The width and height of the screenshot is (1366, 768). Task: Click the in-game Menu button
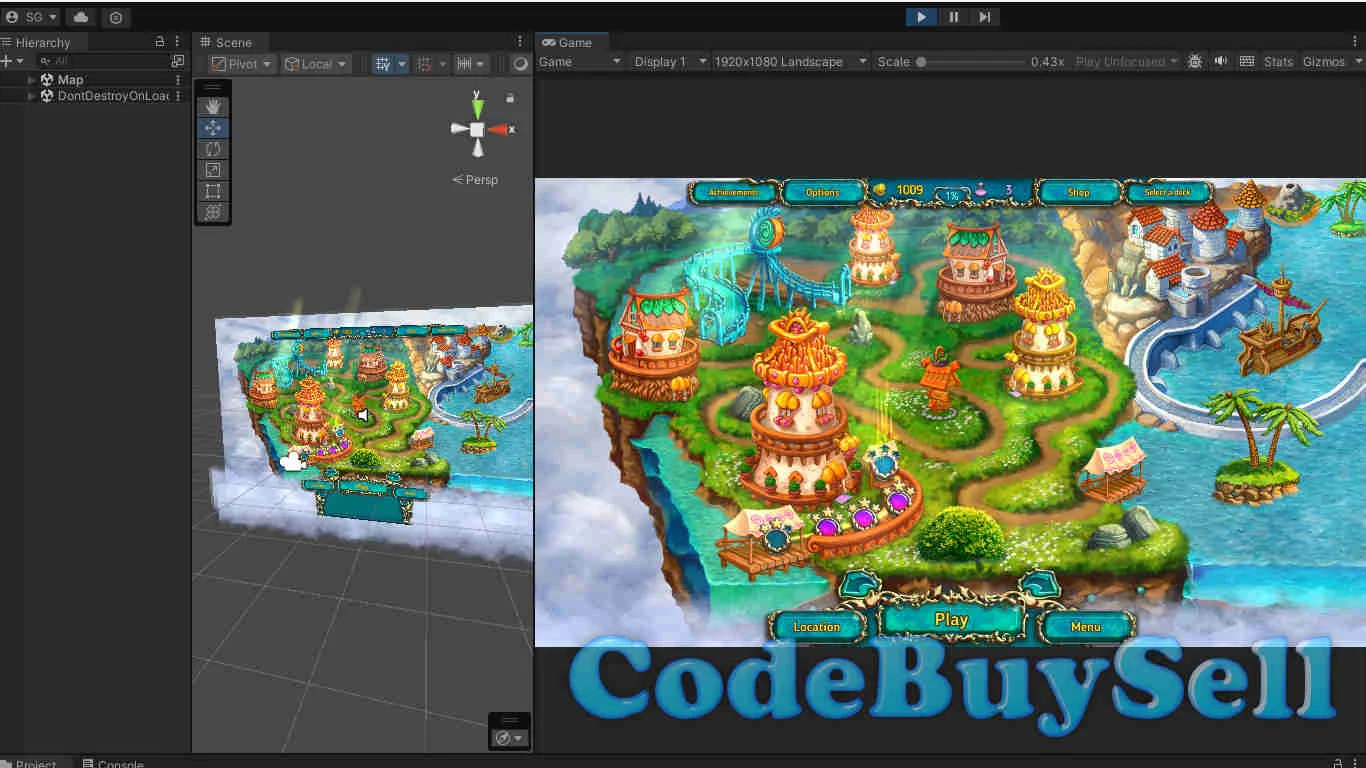tap(1086, 627)
